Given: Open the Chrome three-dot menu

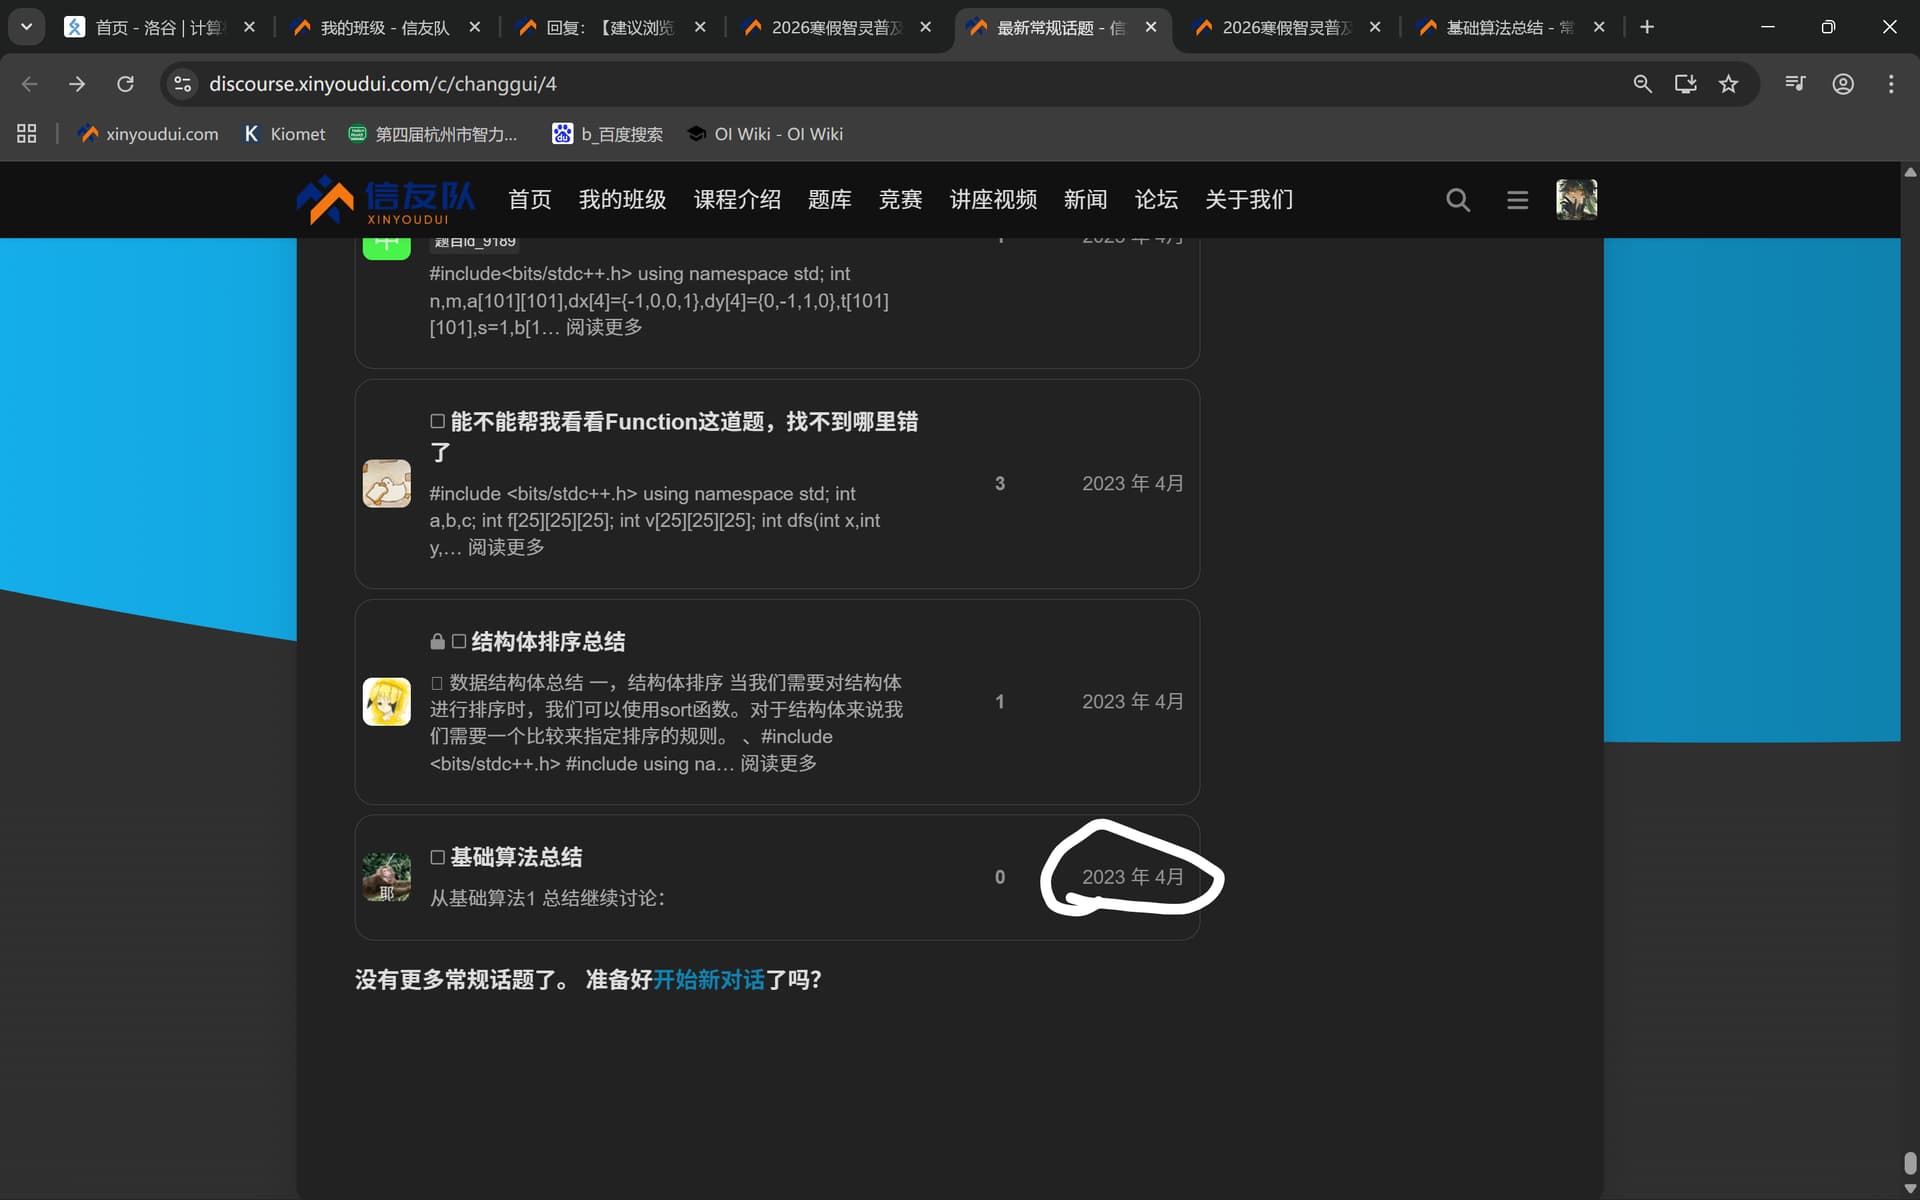Looking at the screenshot, I should click(1891, 84).
